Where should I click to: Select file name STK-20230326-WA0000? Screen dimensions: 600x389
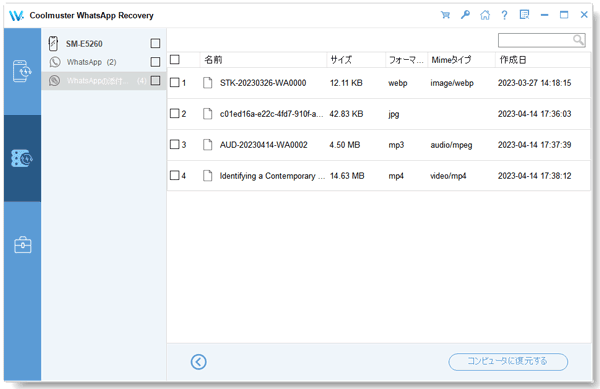pos(263,83)
